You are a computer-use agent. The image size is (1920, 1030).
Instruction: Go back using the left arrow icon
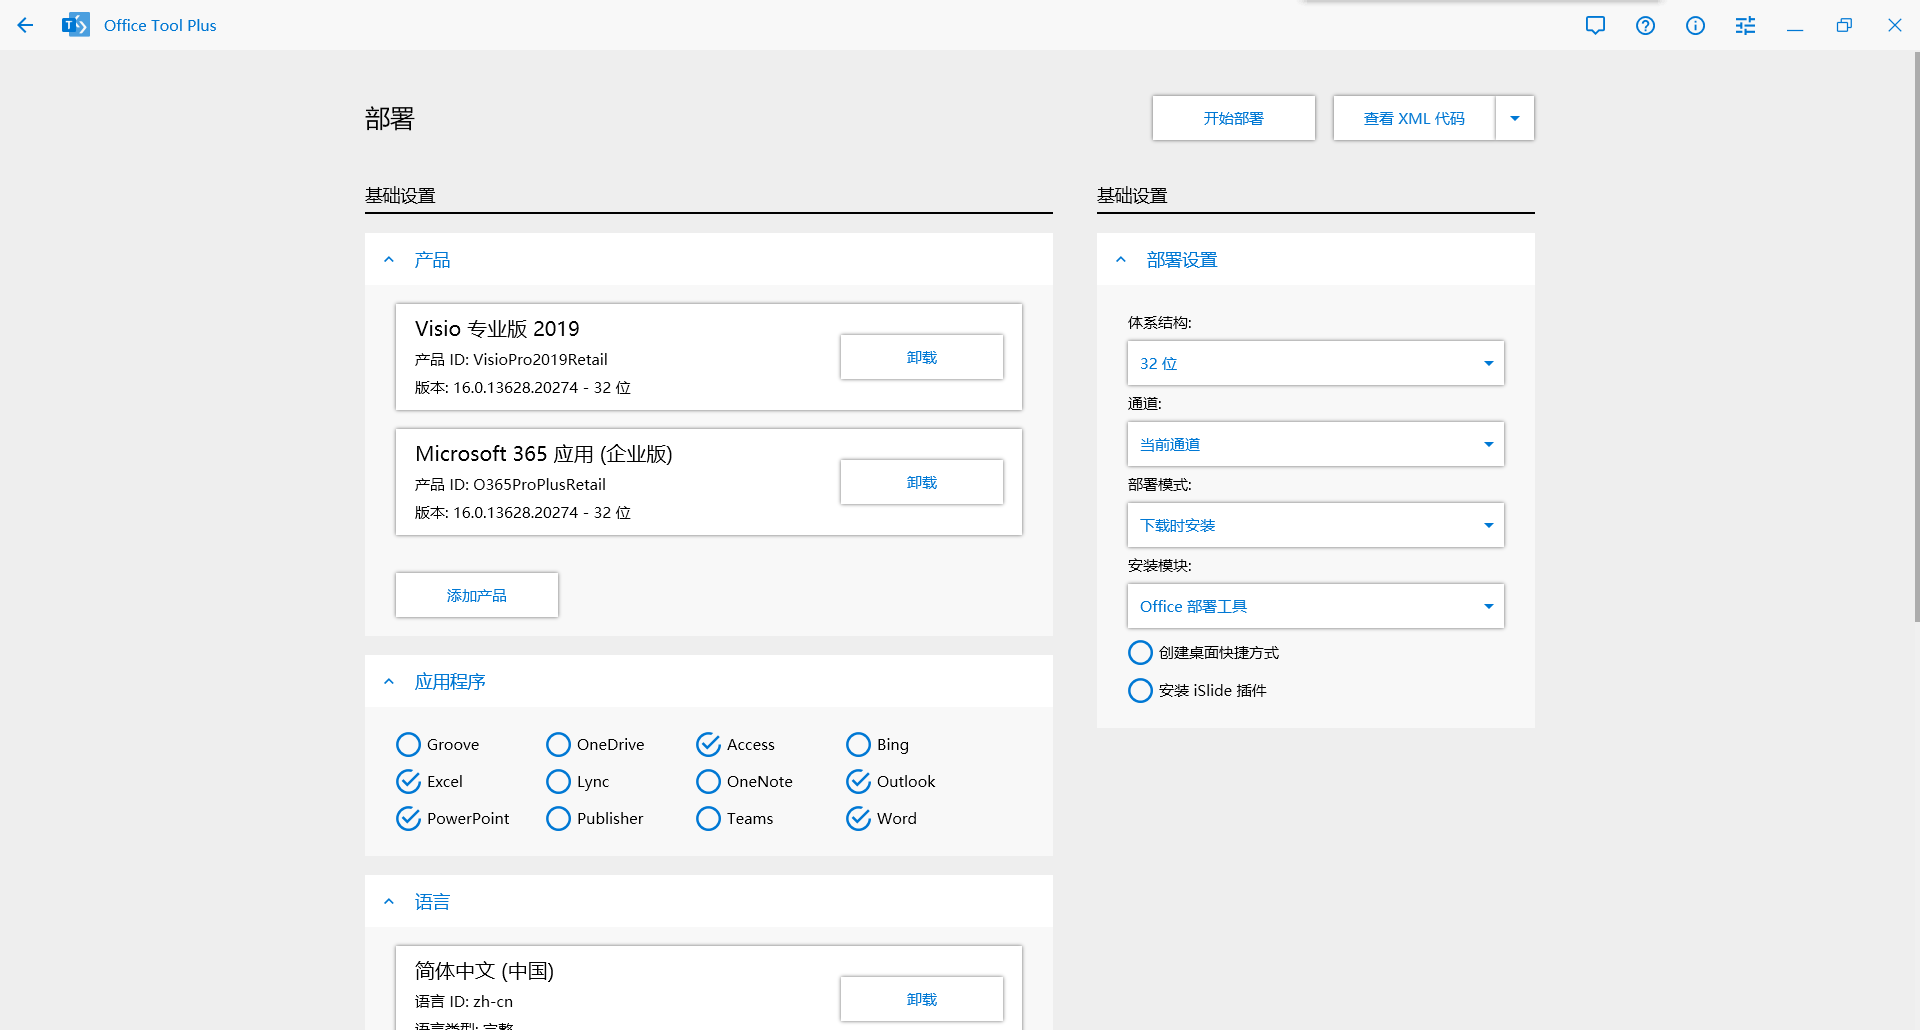[x=25, y=25]
